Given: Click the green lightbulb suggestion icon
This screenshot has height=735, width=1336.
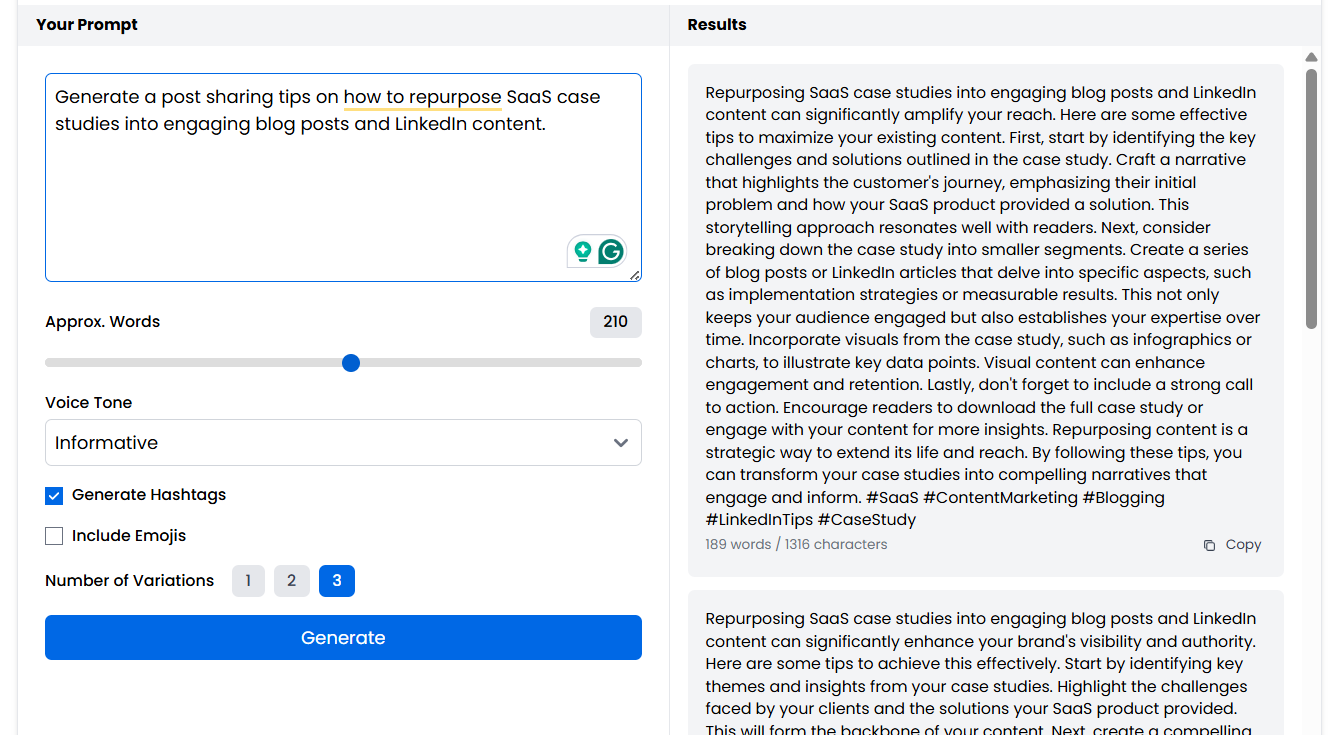Looking at the screenshot, I should pos(582,252).
